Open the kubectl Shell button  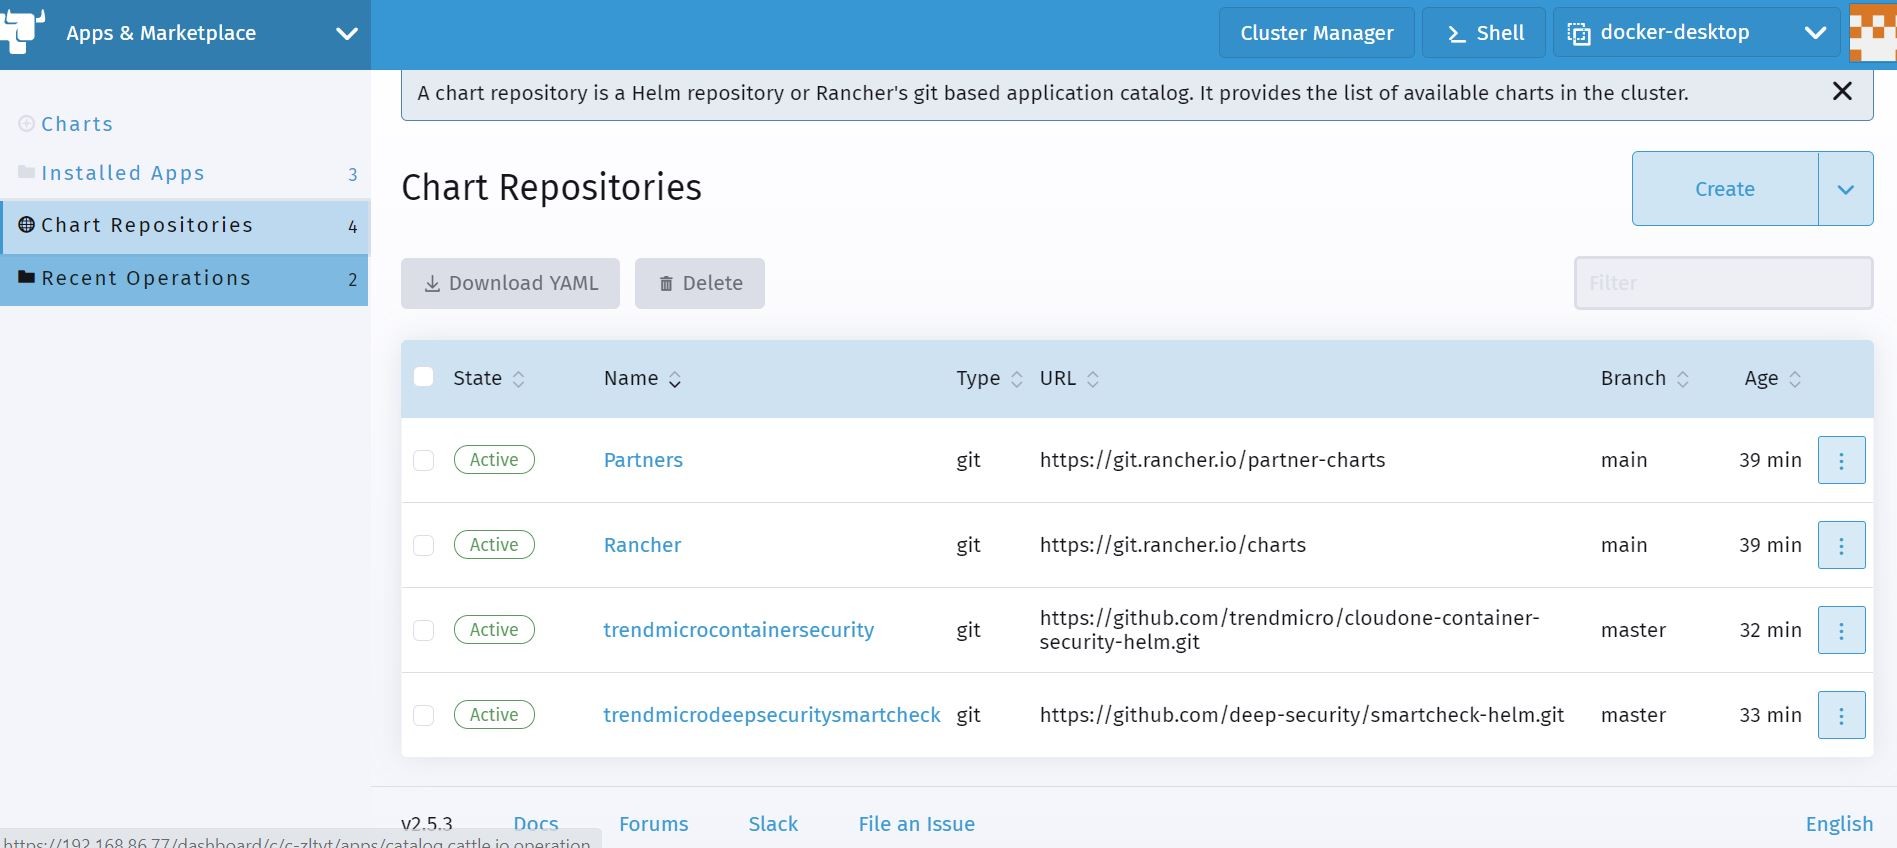click(1484, 33)
